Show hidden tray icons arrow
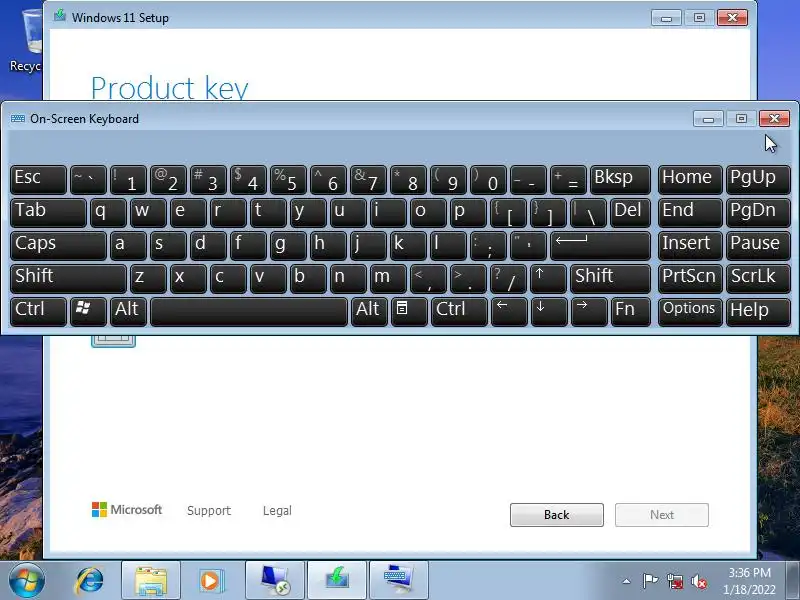Image resolution: width=800 pixels, height=600 pixels. [x=627, y=581]
